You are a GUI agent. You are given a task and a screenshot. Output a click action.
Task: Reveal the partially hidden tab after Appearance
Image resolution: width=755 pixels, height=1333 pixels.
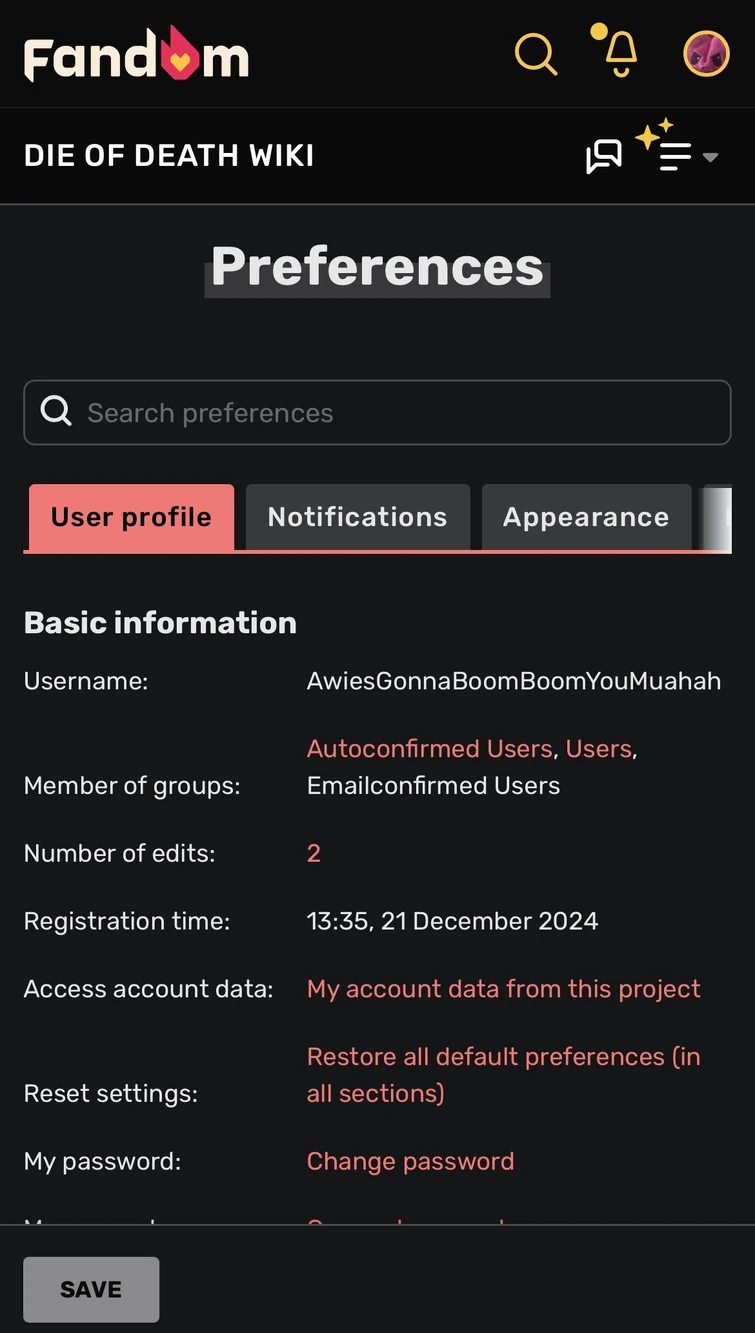tap(718, 517)
